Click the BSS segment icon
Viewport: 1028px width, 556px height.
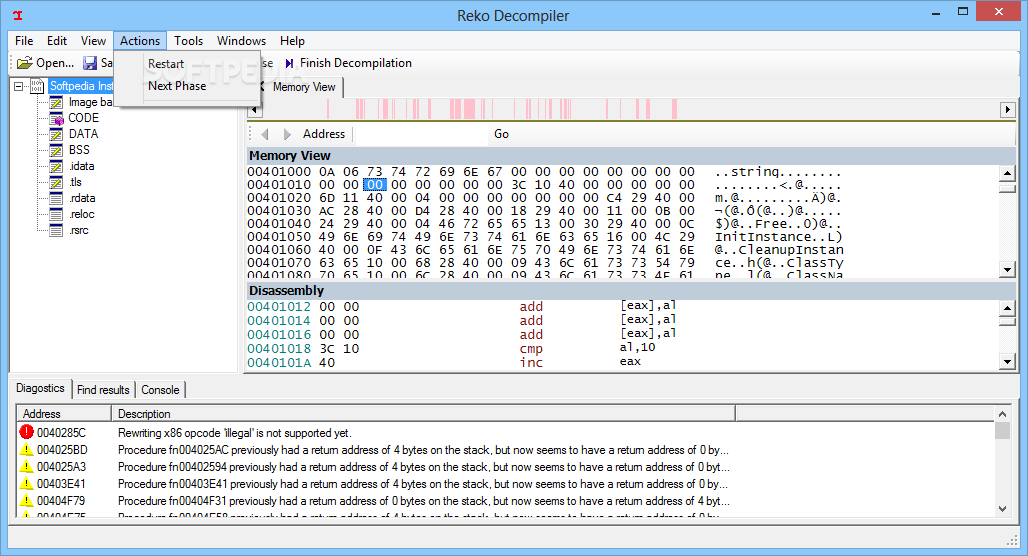click(x=56, y=150)
